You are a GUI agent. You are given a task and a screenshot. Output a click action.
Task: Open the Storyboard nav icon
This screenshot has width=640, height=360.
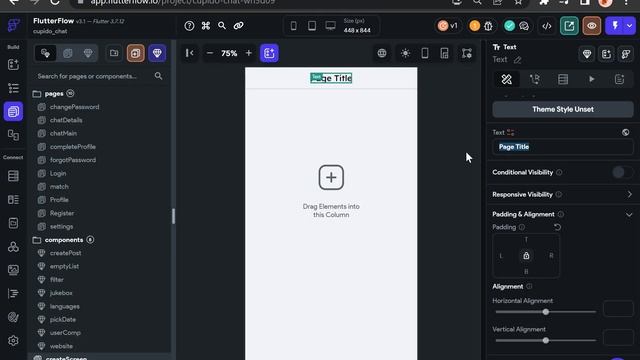13,135
